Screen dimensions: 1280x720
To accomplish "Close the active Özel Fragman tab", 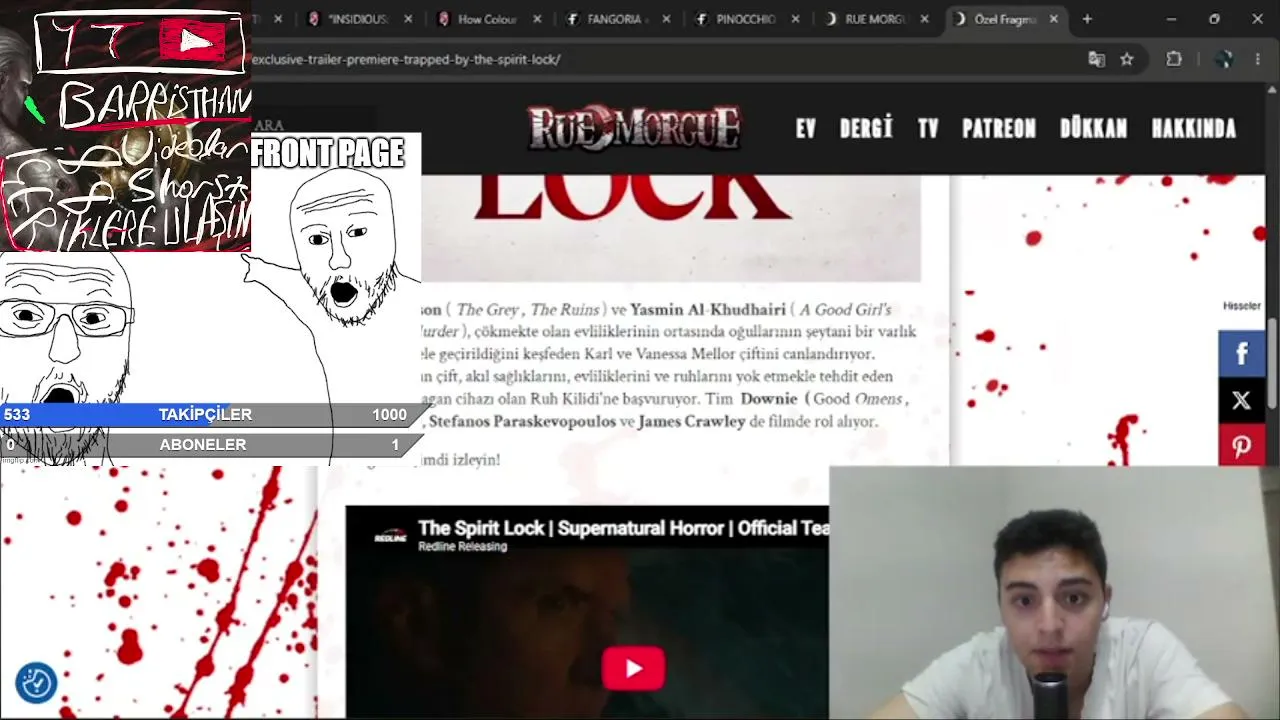I will 1054,19.
